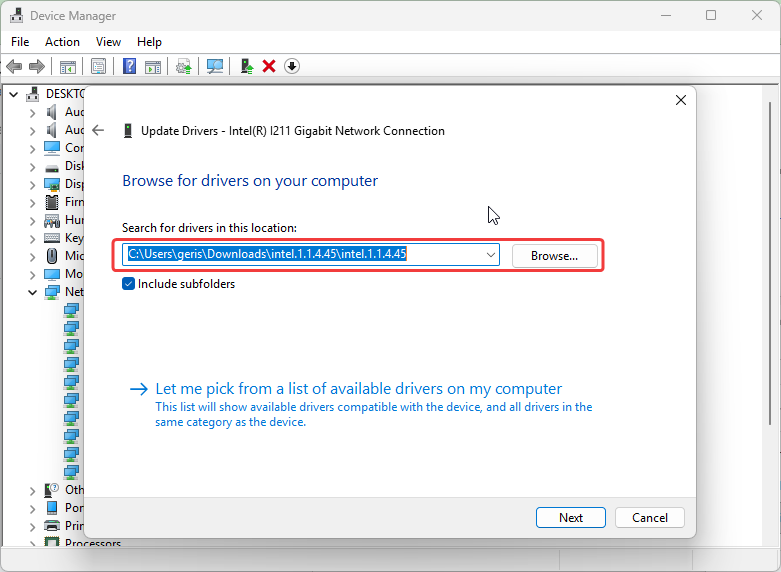Image resolution: width=781 pixels, height=572 pixels.
Task: Click into the driver location path field
Action: pos(300,255)
